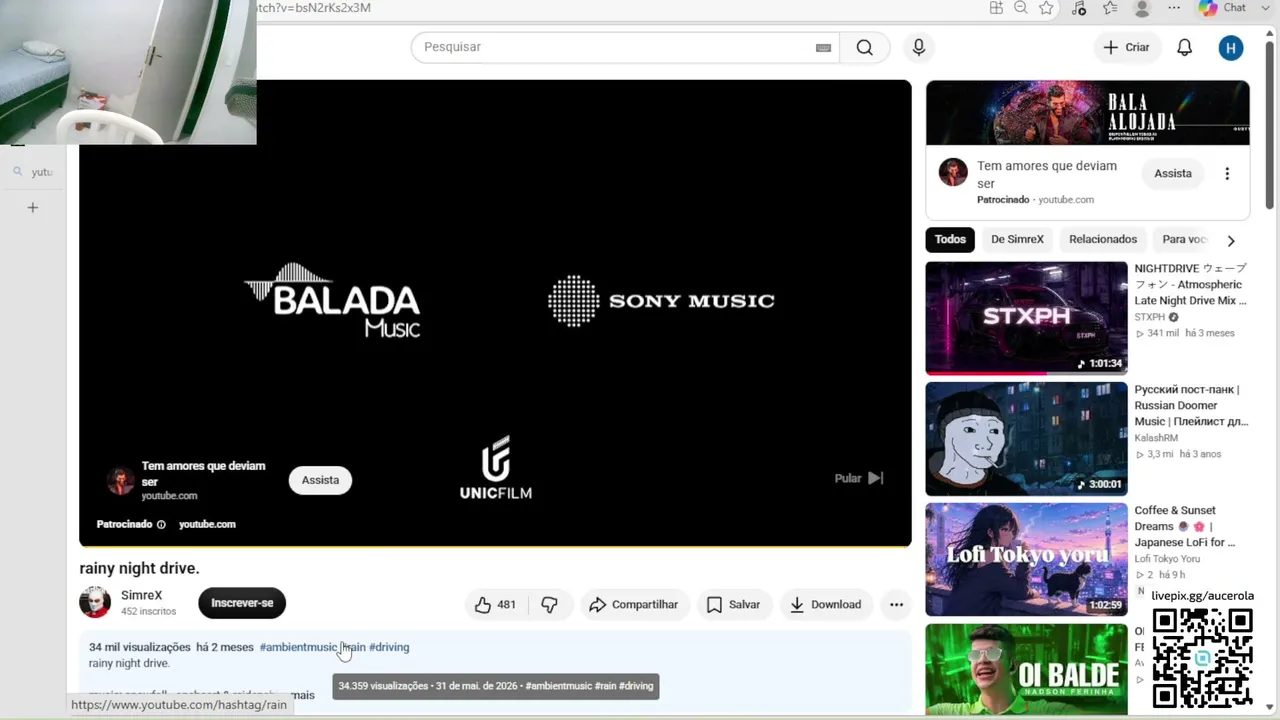Screen dimensions: 1280x720
Task: Like the video with the thumbs-up button
Action: (496, 604)
